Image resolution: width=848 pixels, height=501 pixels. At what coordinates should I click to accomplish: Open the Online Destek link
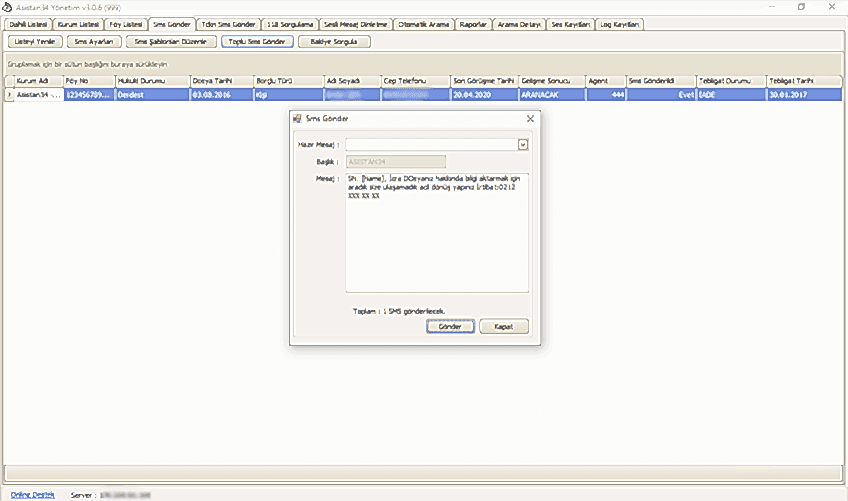click(x=28, y=494)
